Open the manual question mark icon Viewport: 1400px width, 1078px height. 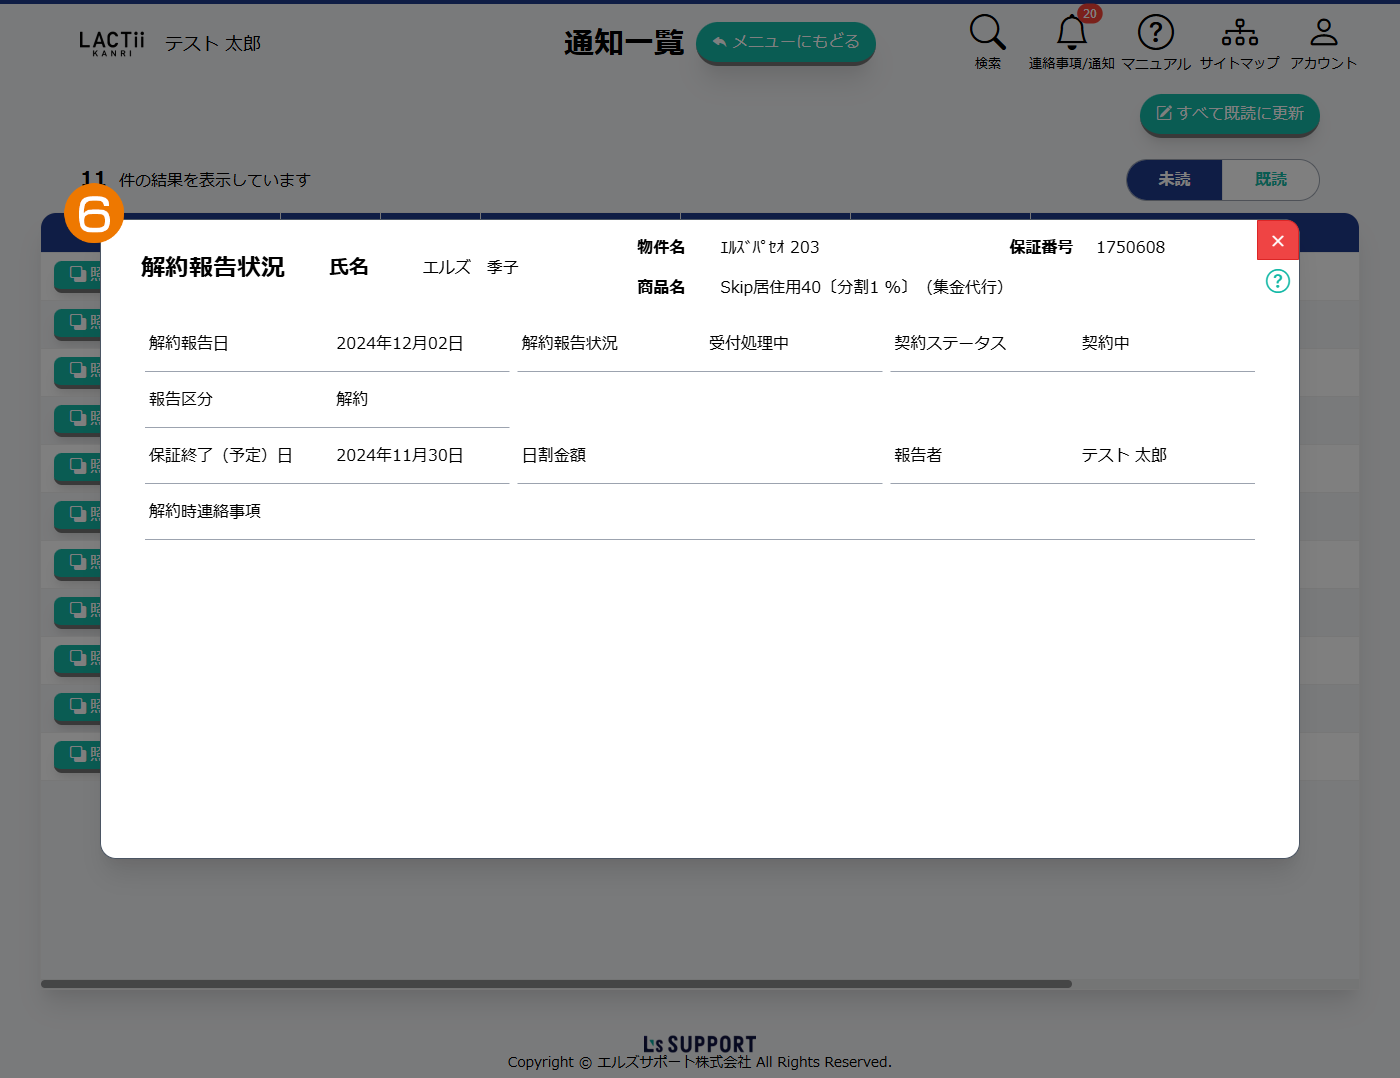click(1155, 33)
